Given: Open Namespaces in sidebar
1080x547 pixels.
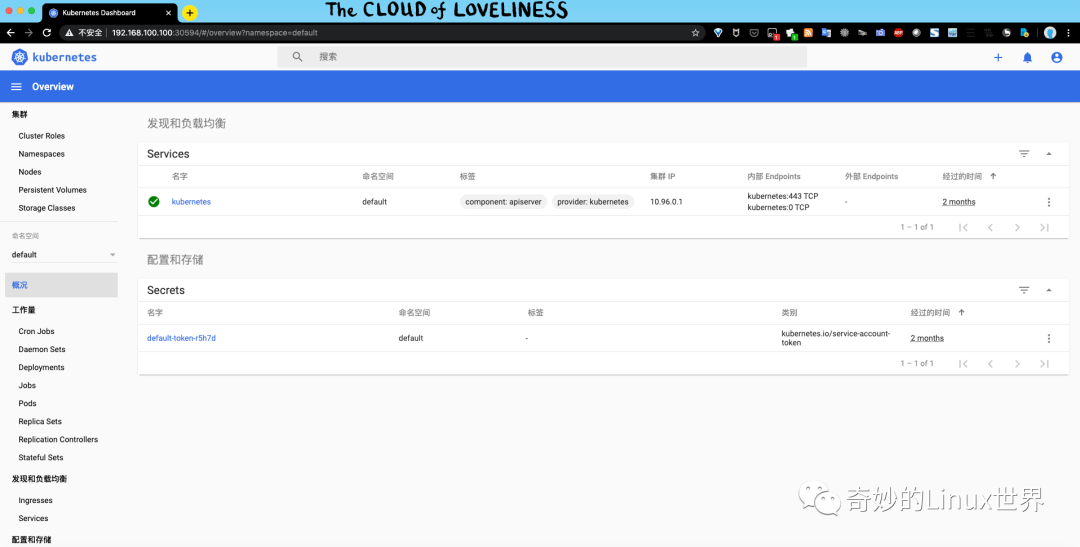Looking at the screenshot, I should 41,154.
